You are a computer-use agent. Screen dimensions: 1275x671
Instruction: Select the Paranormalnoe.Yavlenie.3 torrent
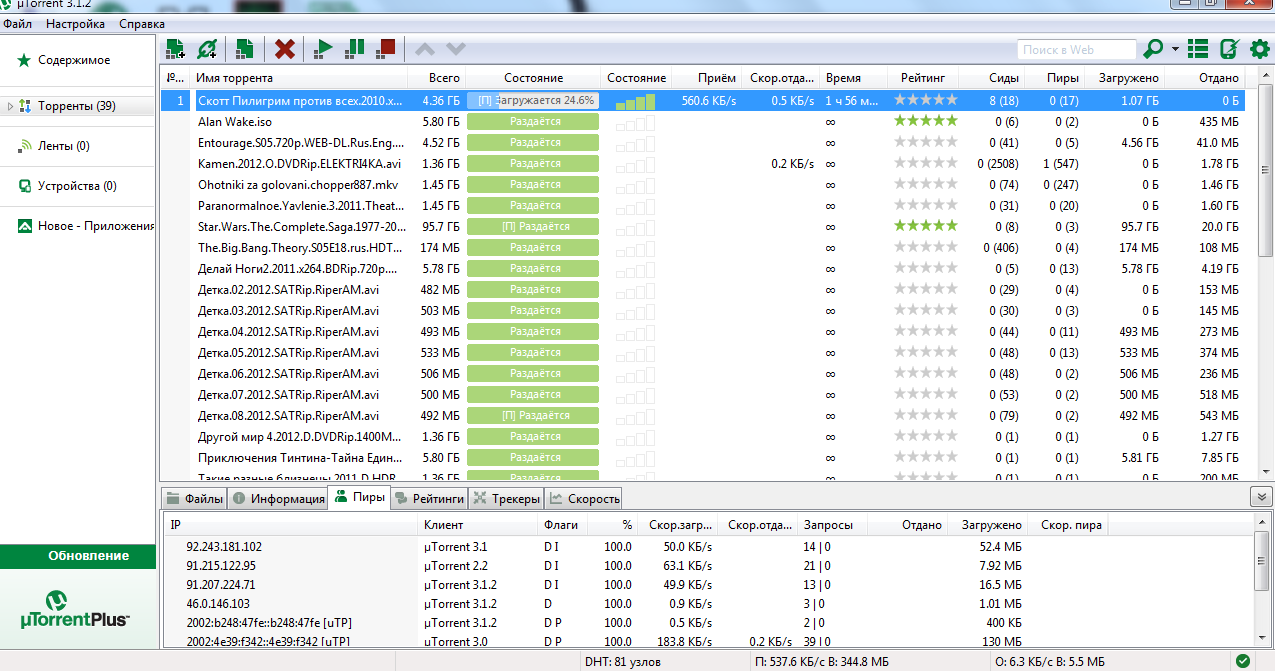702,205
